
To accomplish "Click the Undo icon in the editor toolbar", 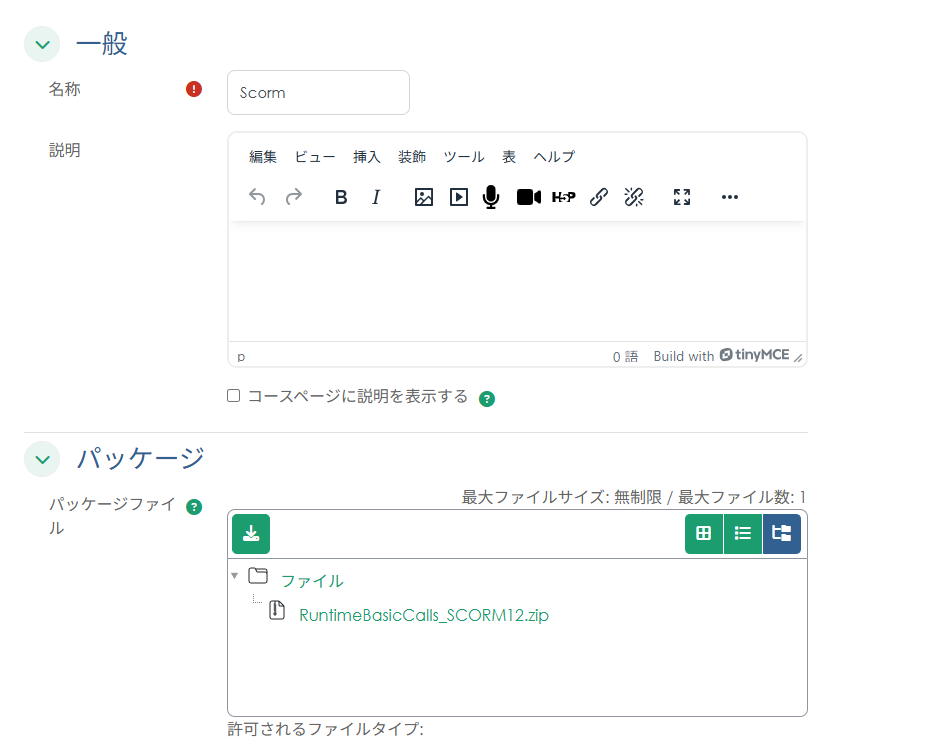I will [x=257, y=197].
